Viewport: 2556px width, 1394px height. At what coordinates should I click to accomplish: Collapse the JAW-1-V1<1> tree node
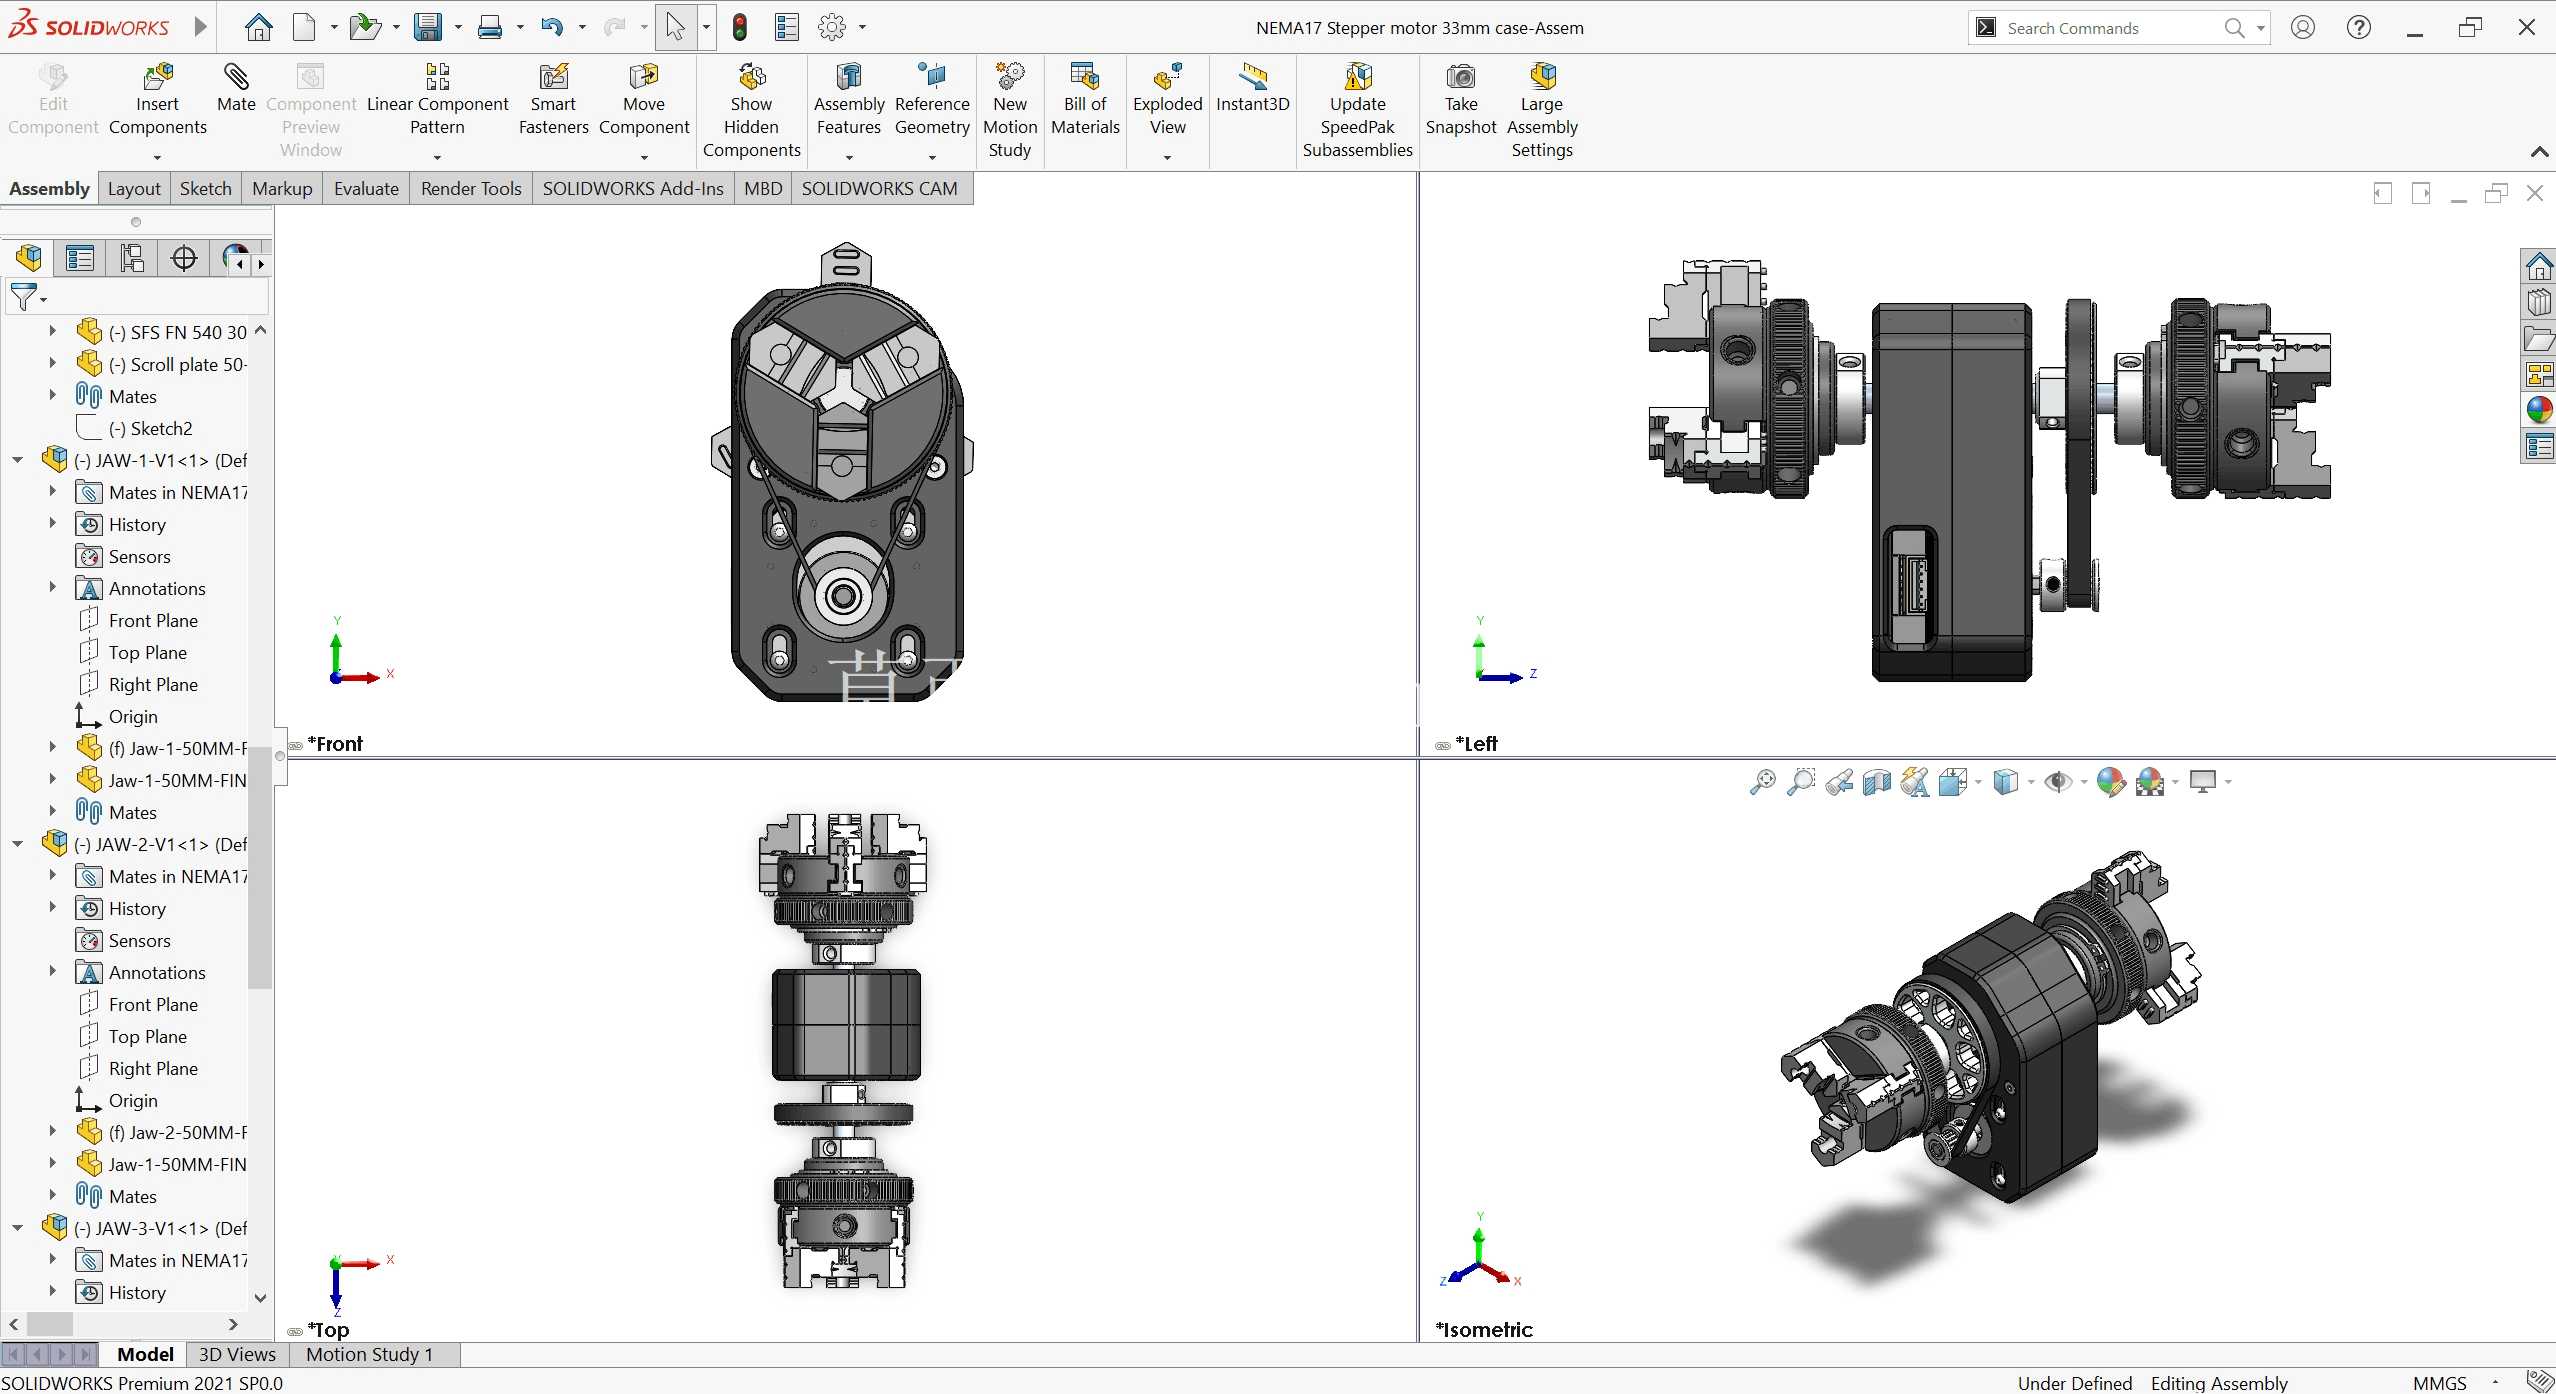tap(18, 460)
